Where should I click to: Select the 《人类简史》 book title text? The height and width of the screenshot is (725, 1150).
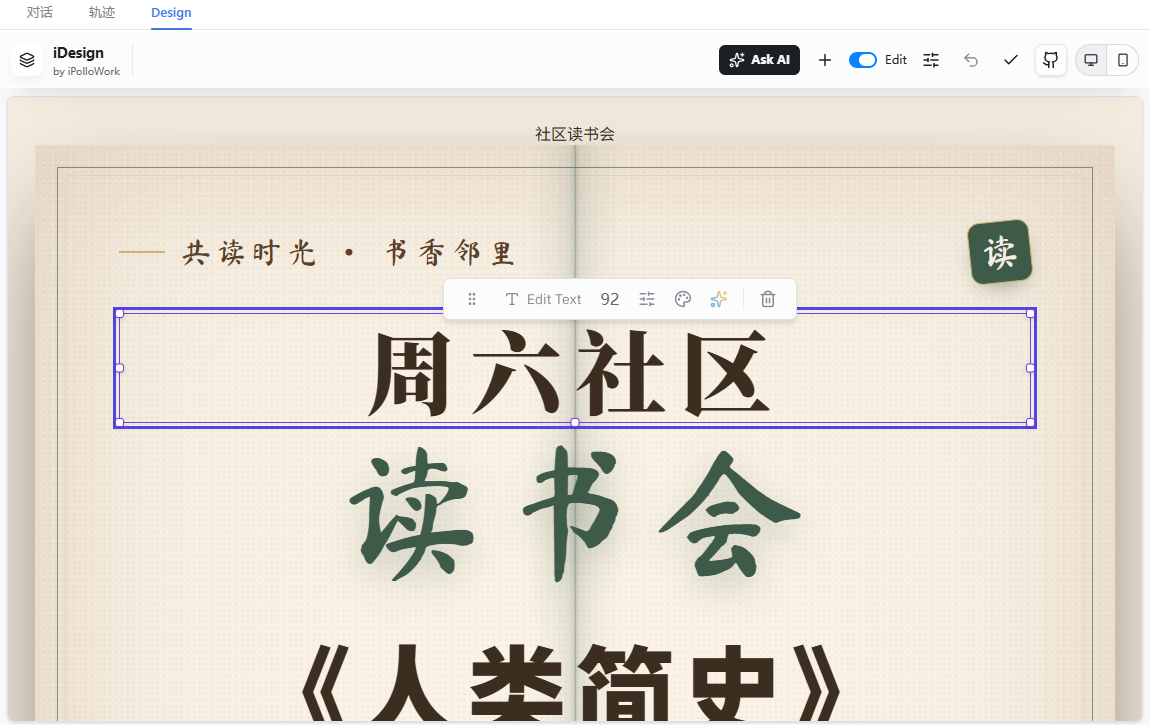click(571, 682)
